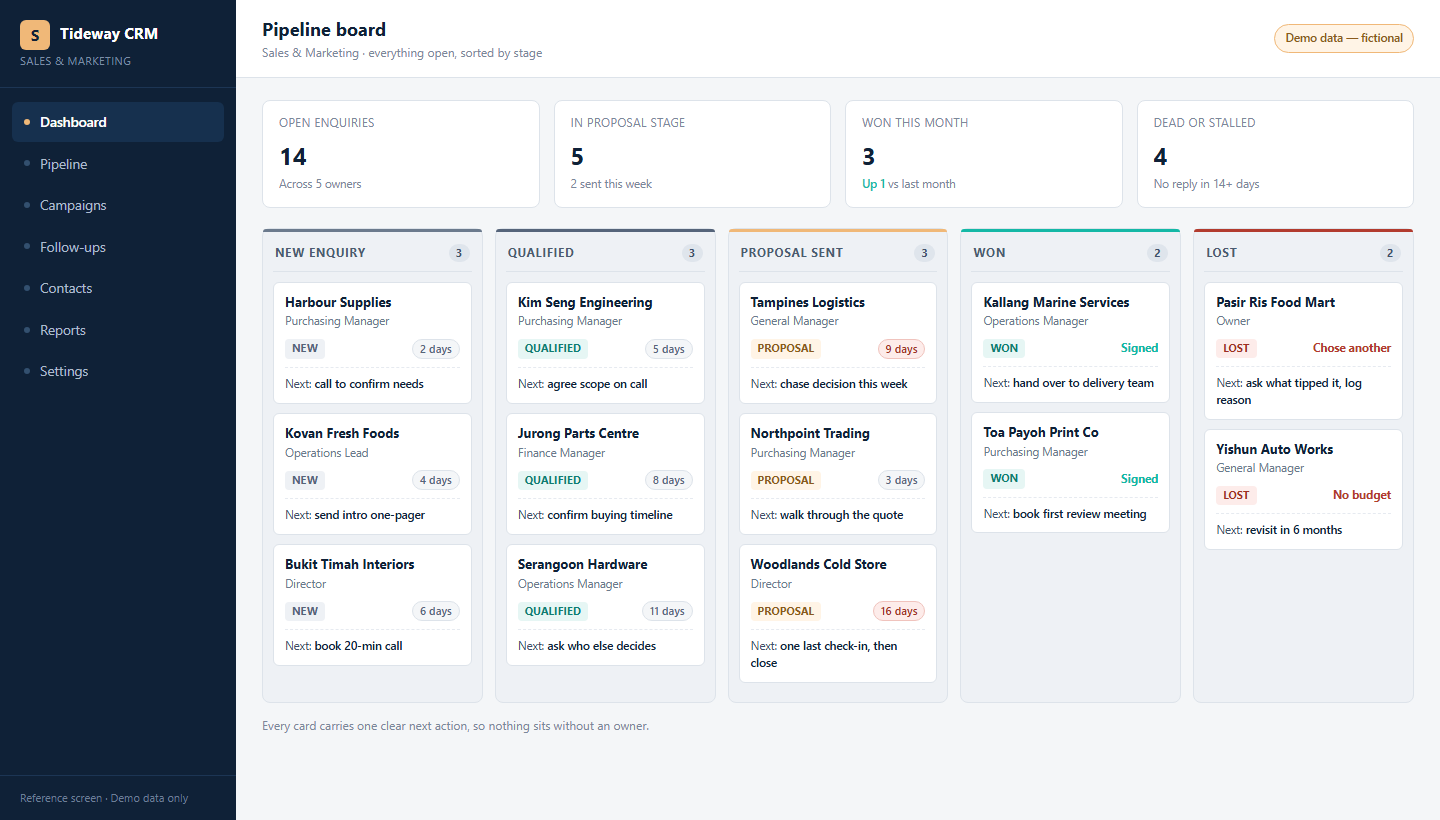Viewport: 1440px width, 820px height.
Task: Open the Contacts section
Action: 118,288
